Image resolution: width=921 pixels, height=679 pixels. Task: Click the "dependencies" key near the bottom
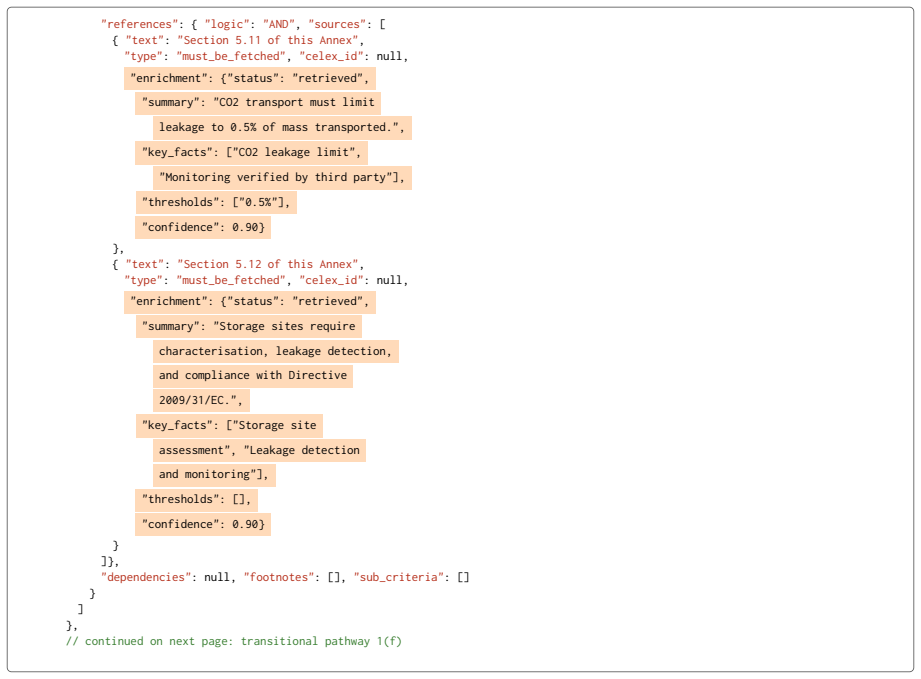pyautogui.click(x=147, y=577)
